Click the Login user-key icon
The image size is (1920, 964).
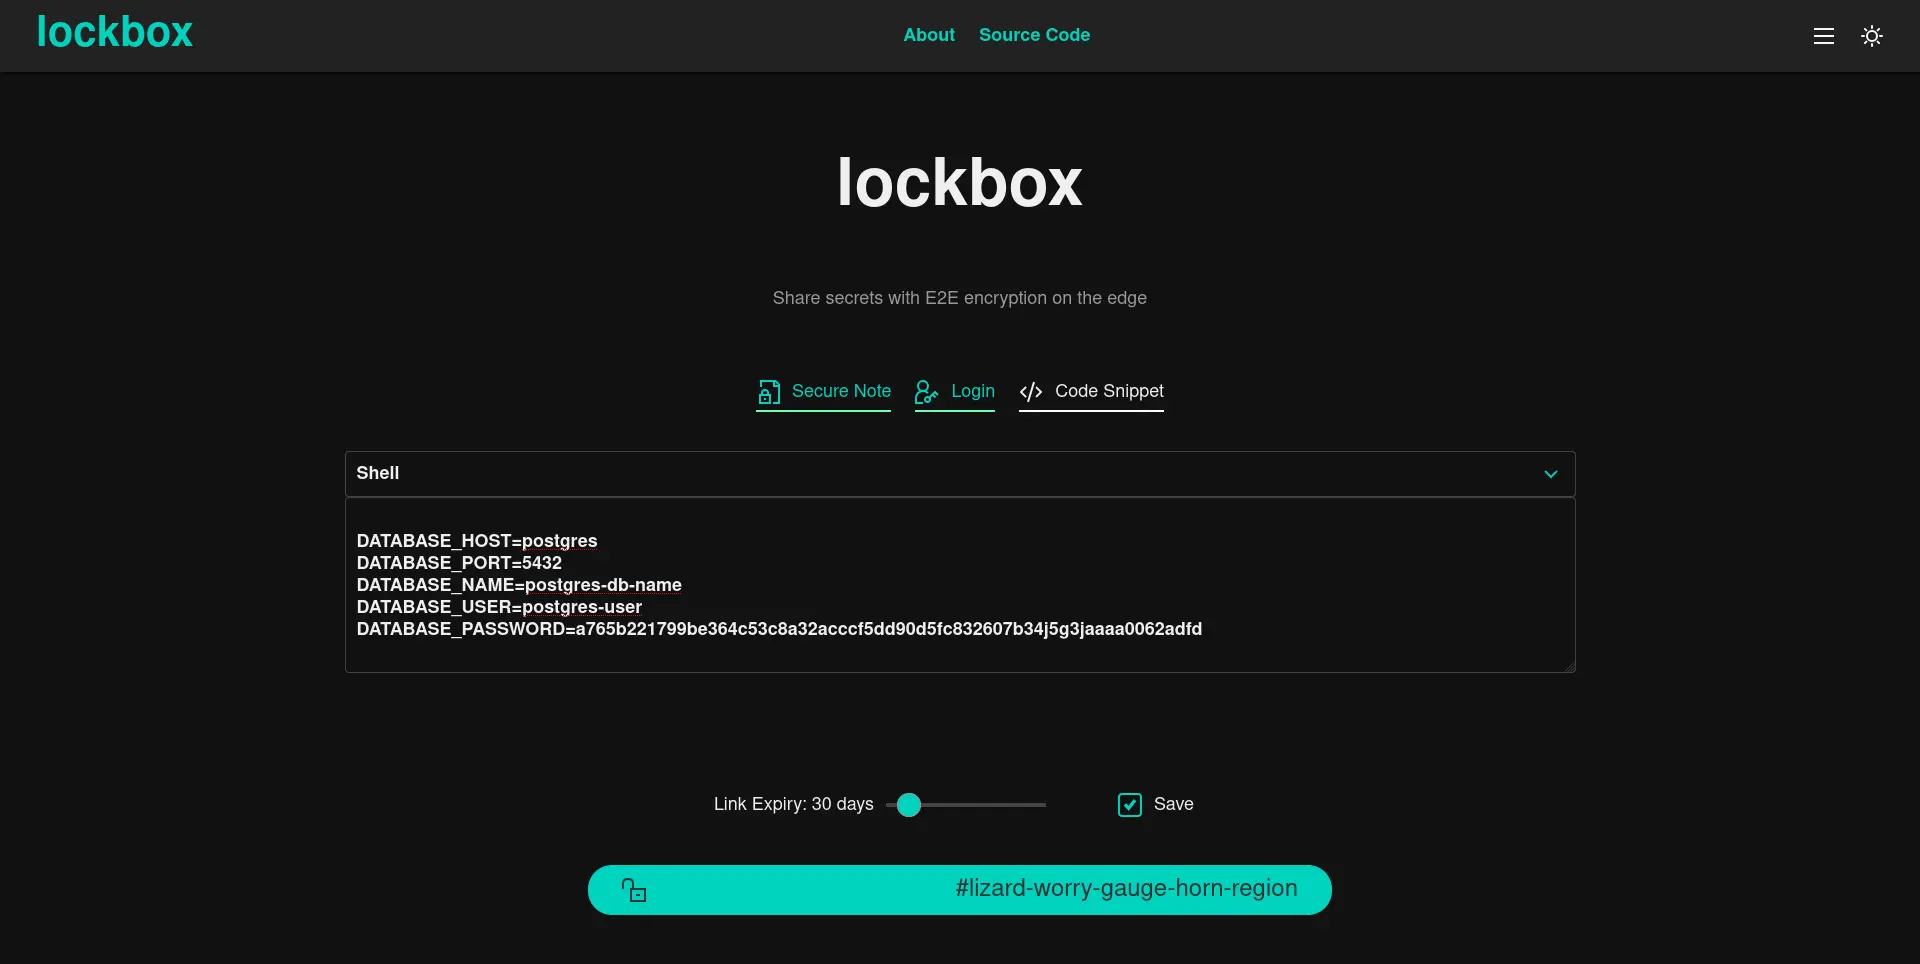coord(926,392)
